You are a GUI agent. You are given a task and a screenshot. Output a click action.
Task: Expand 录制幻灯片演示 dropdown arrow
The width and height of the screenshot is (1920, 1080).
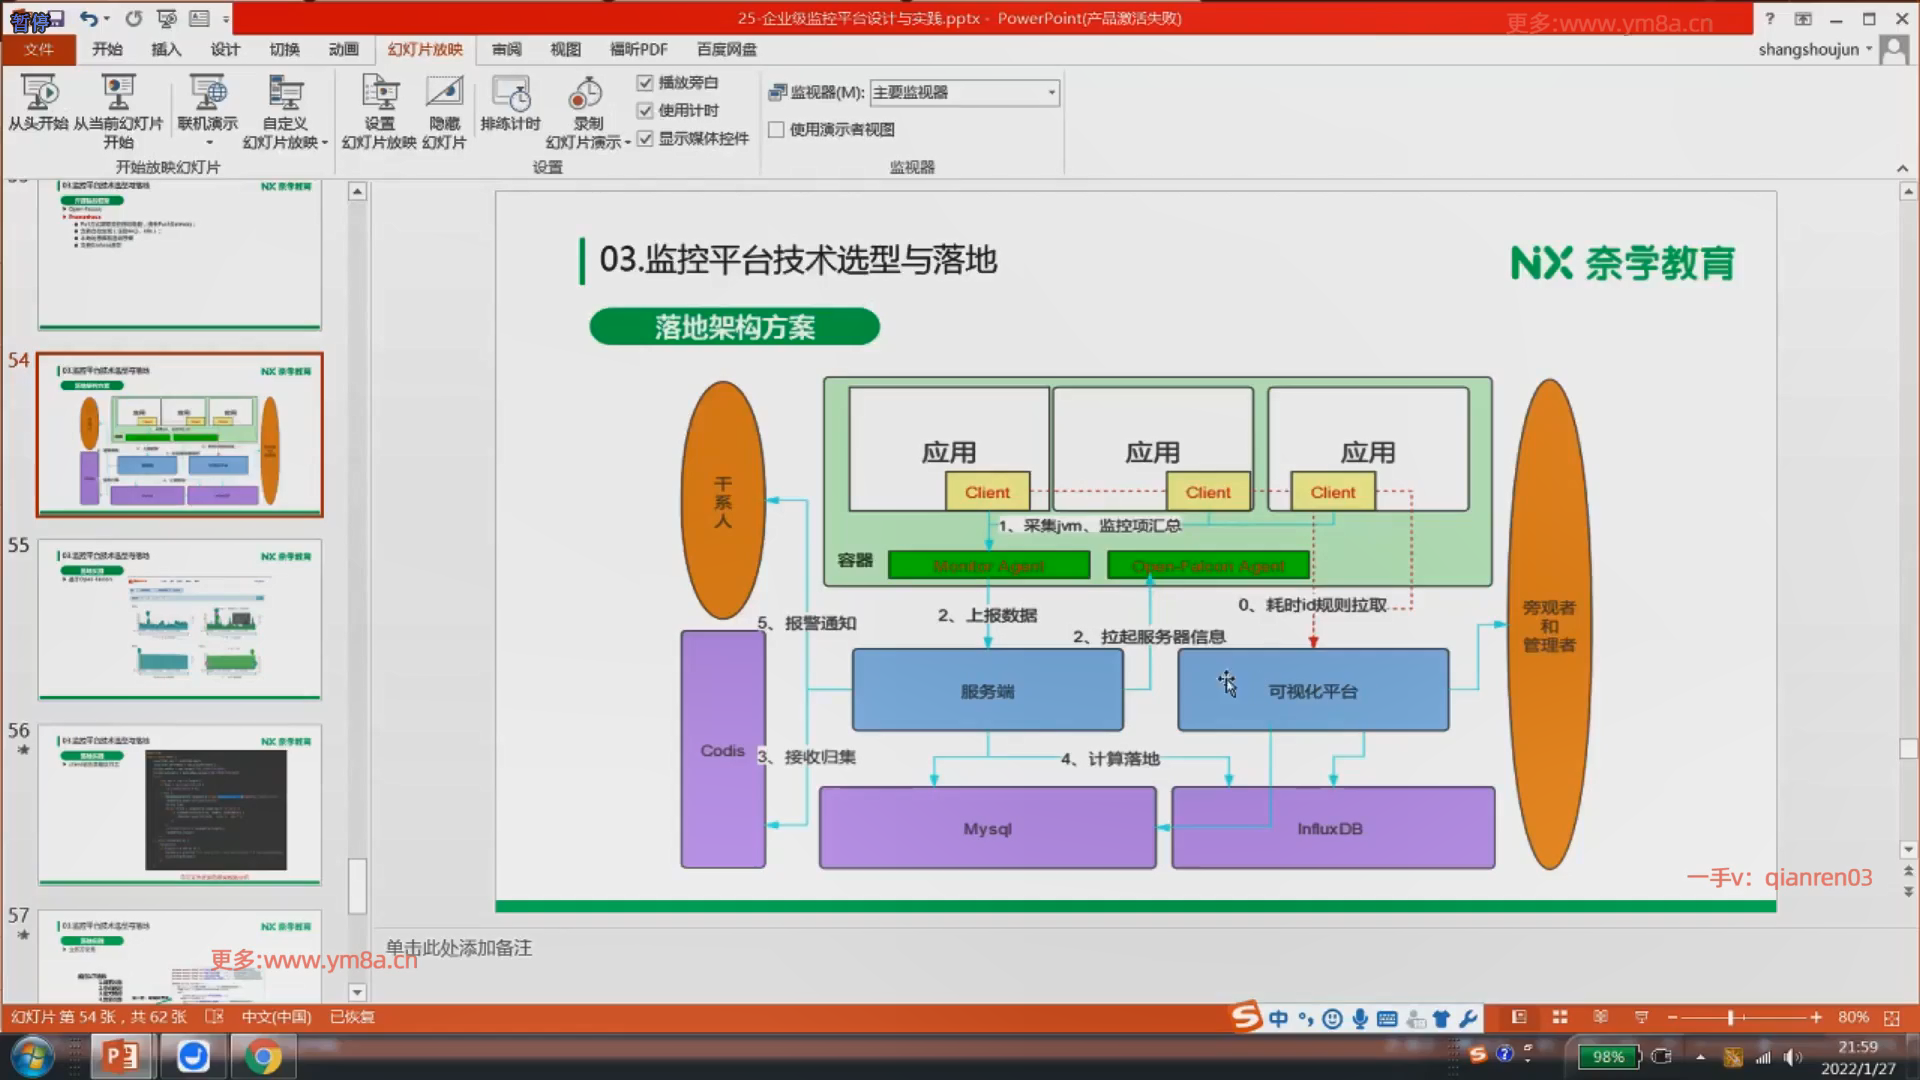(x=627, y=143)
